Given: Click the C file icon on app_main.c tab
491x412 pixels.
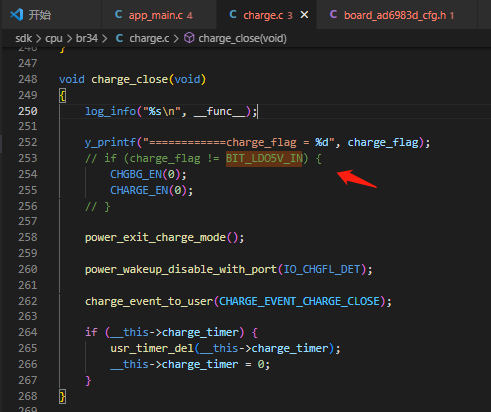Looking at the screenshot, I should tap(118, 15).
